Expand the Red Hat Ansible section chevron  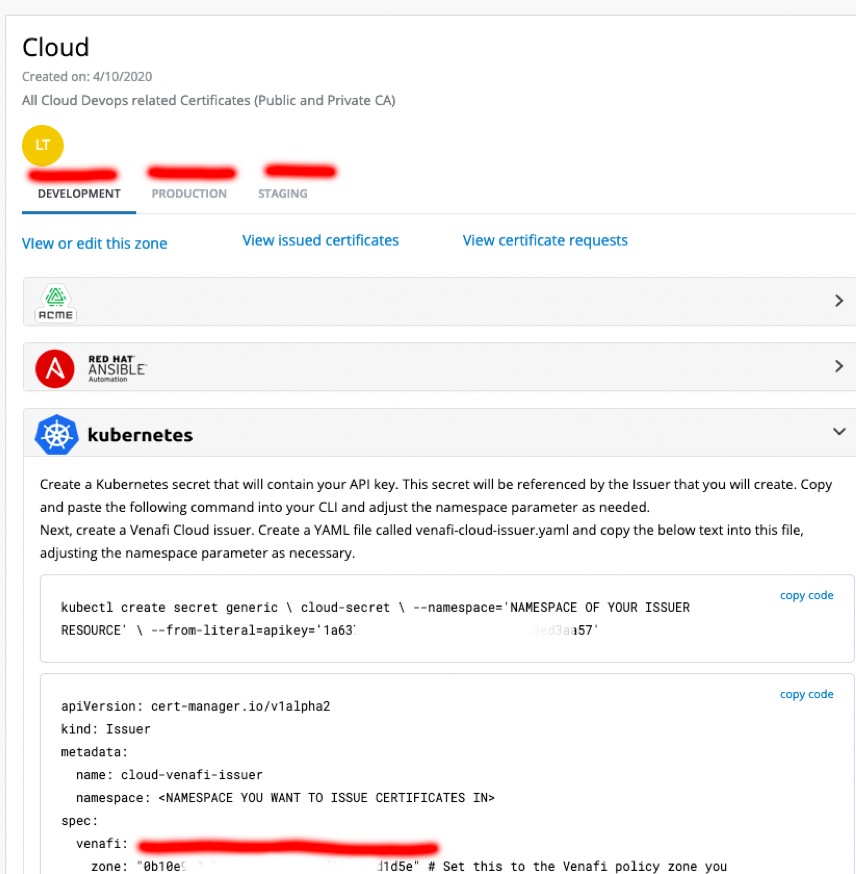(838, 367)
